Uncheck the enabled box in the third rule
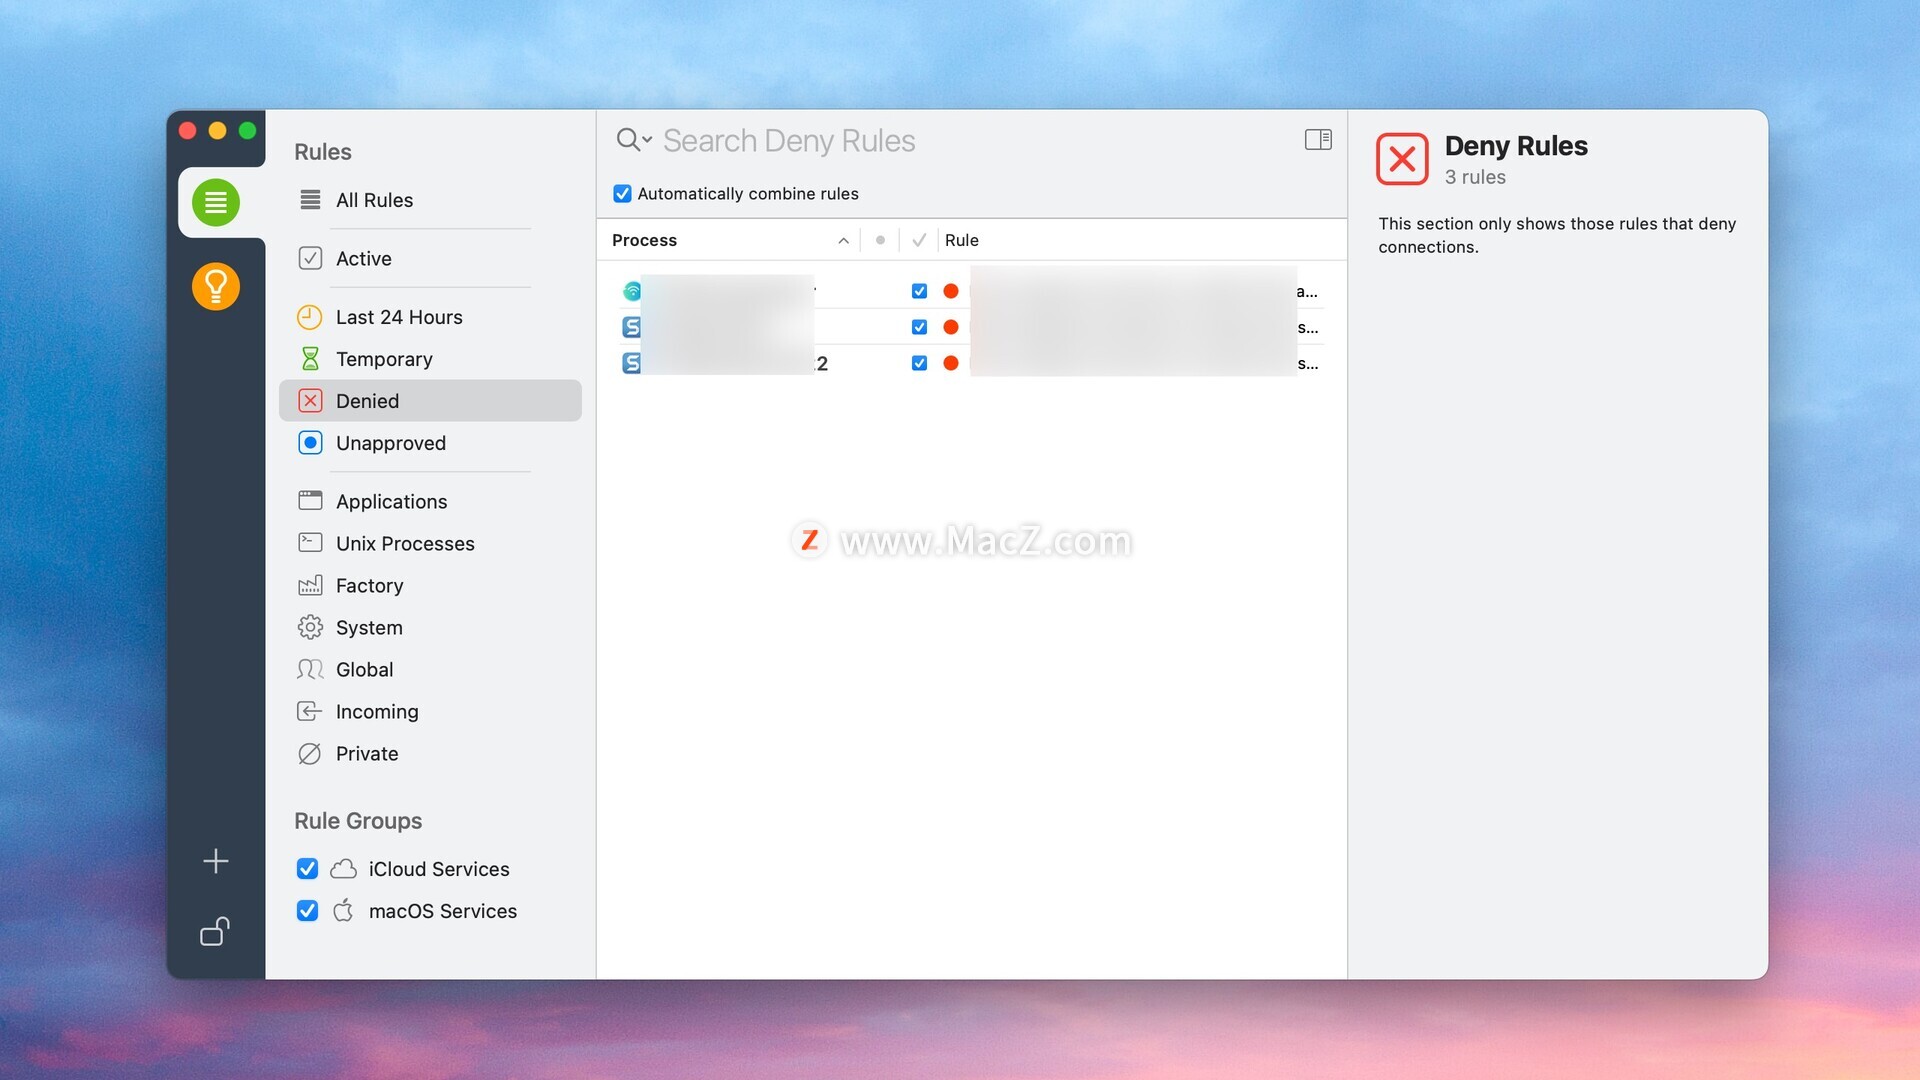This screenshot has width=1920, height=1080. [x=919, y=363]
